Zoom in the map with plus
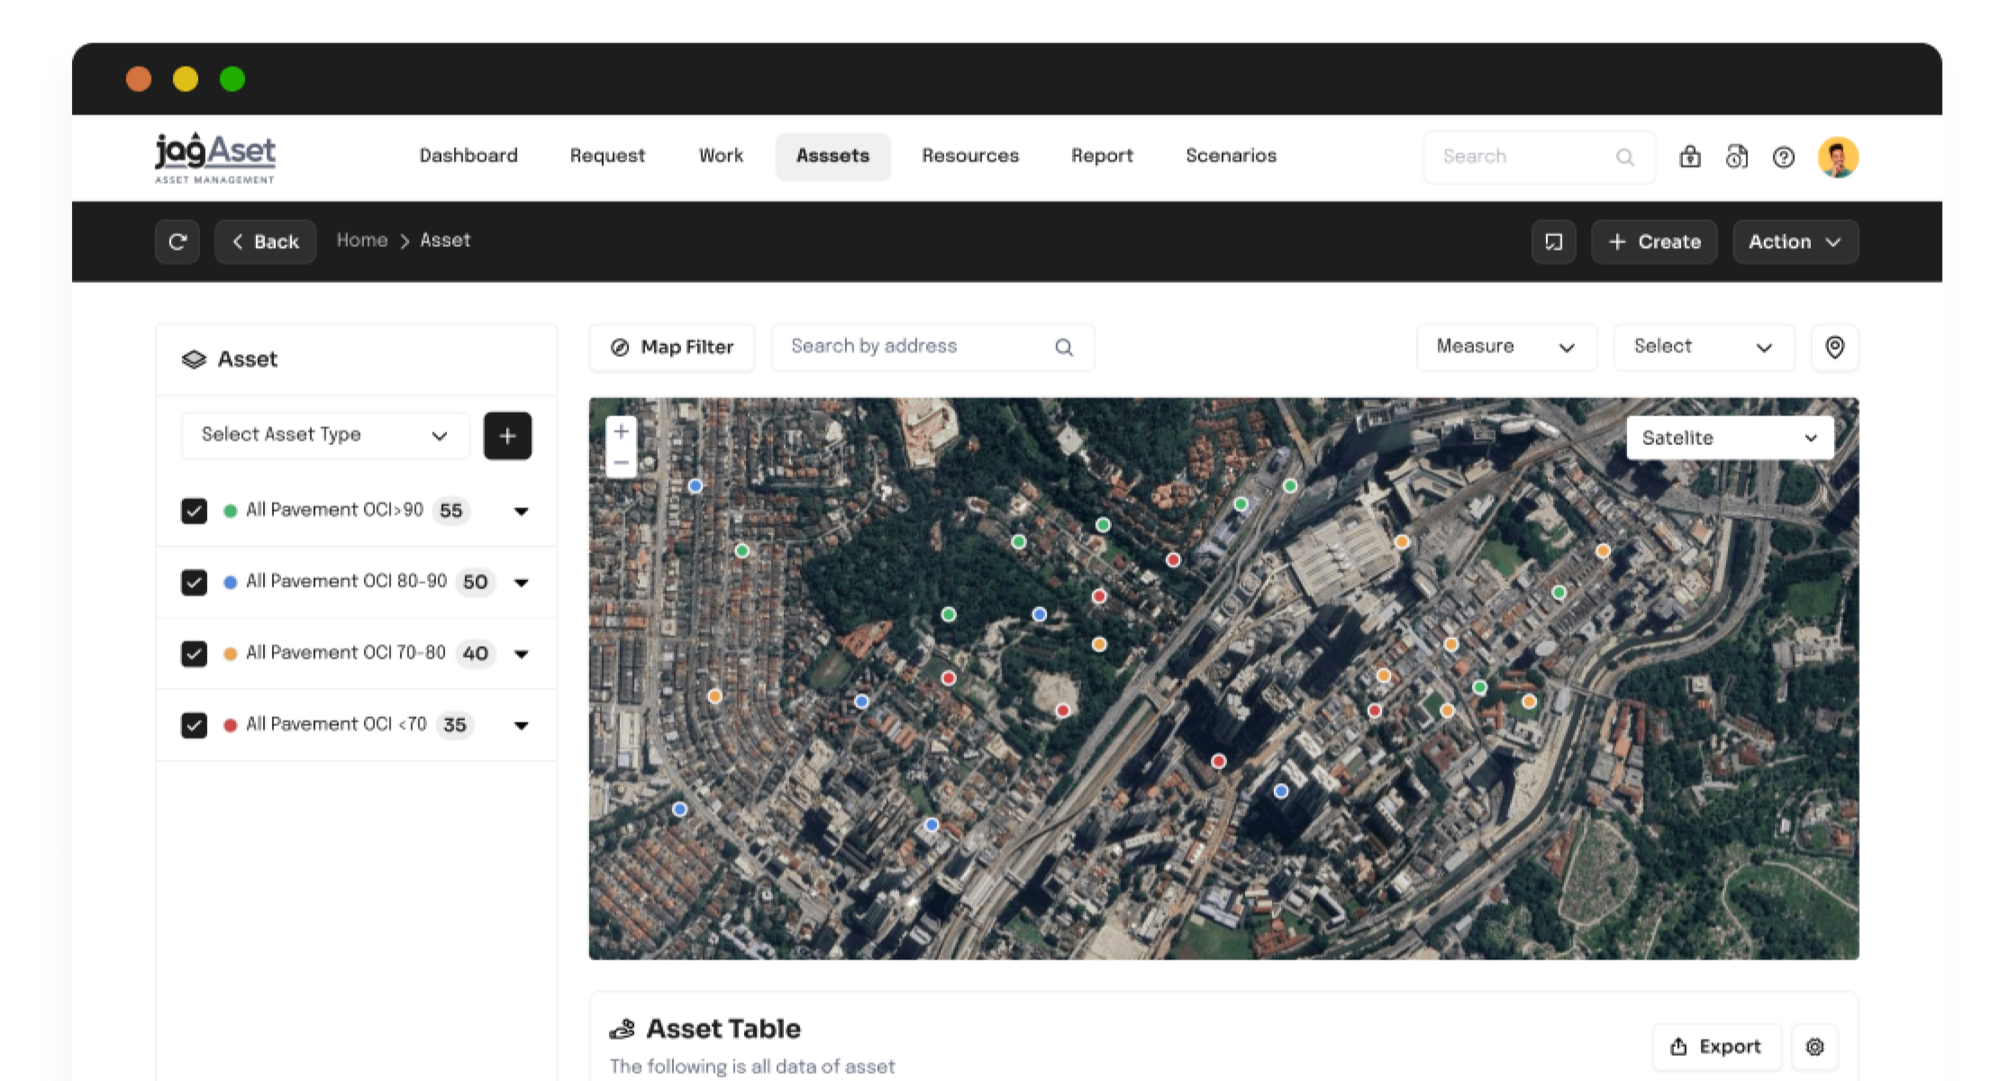Image resolution: width=2000 pixels, height=1081 pixels. click(621, 432)
